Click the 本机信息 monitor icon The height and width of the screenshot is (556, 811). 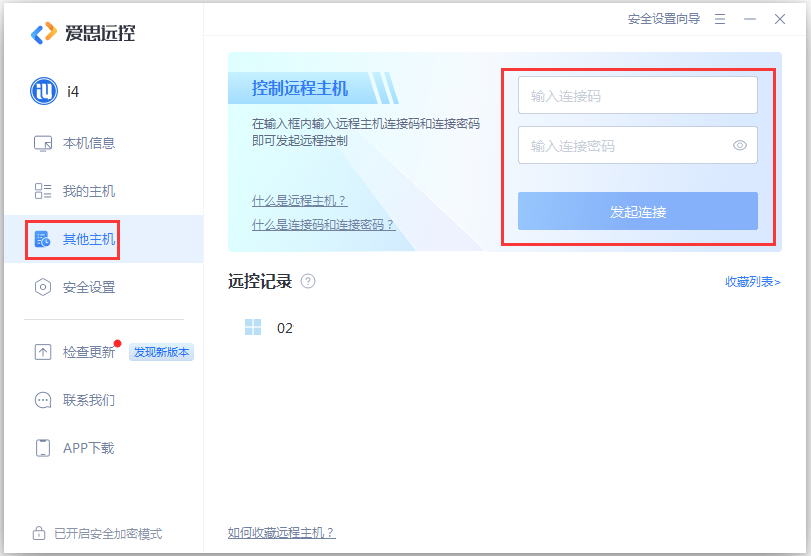(x=43, y=143)
